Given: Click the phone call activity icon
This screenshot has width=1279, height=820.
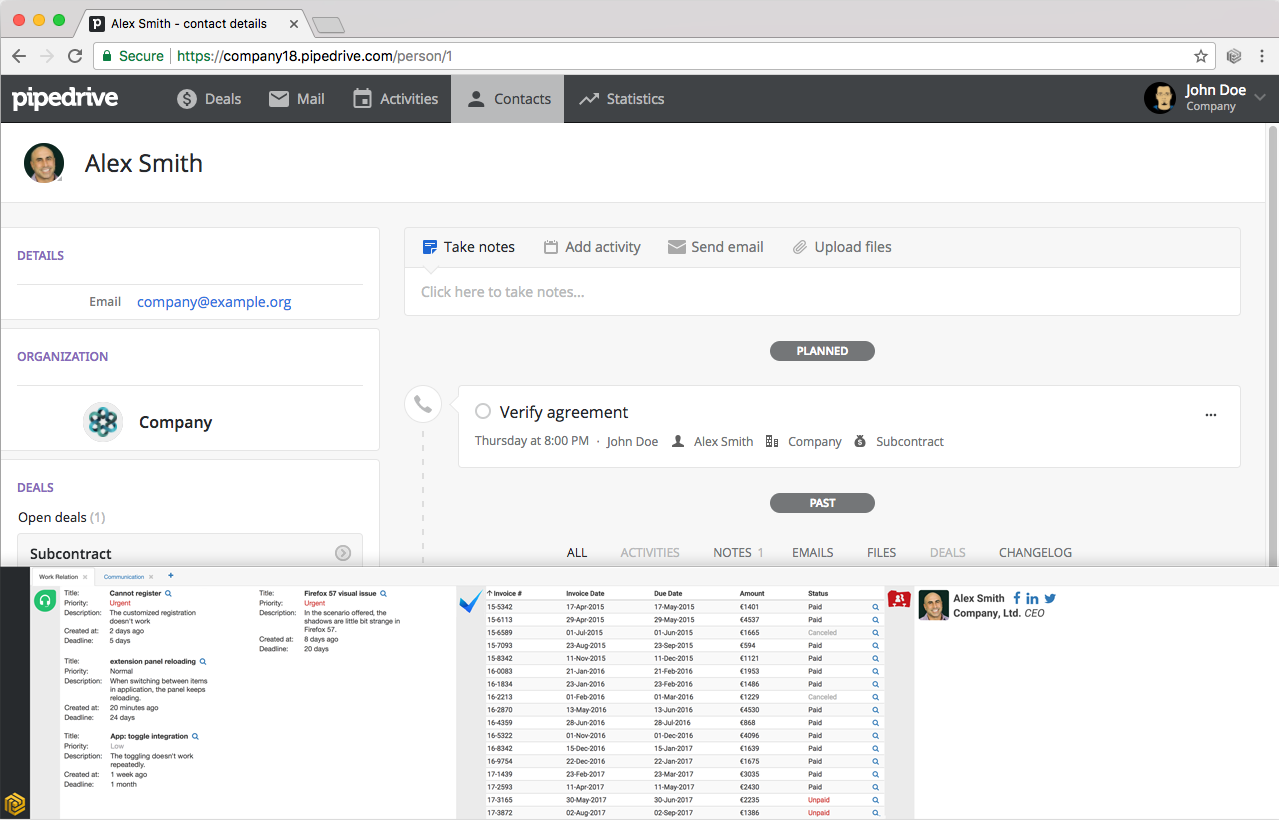Looking at the screenshot, I should (x=423, y=405).
